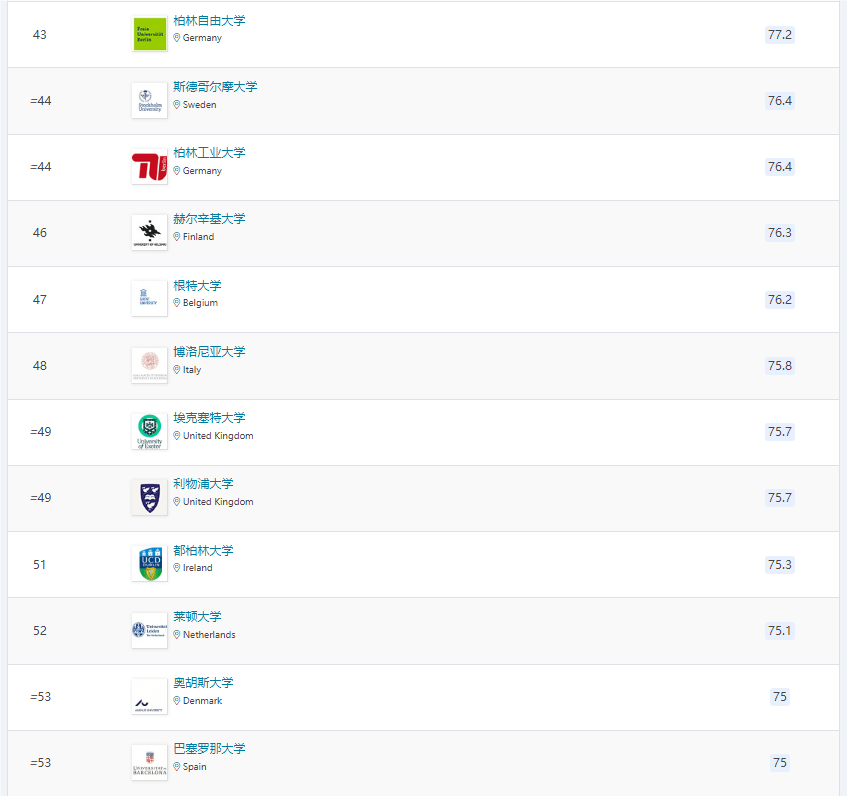This screenshot has height=796, width=847.
Task: Click the red TU Berlin logo
Action: 149,167
